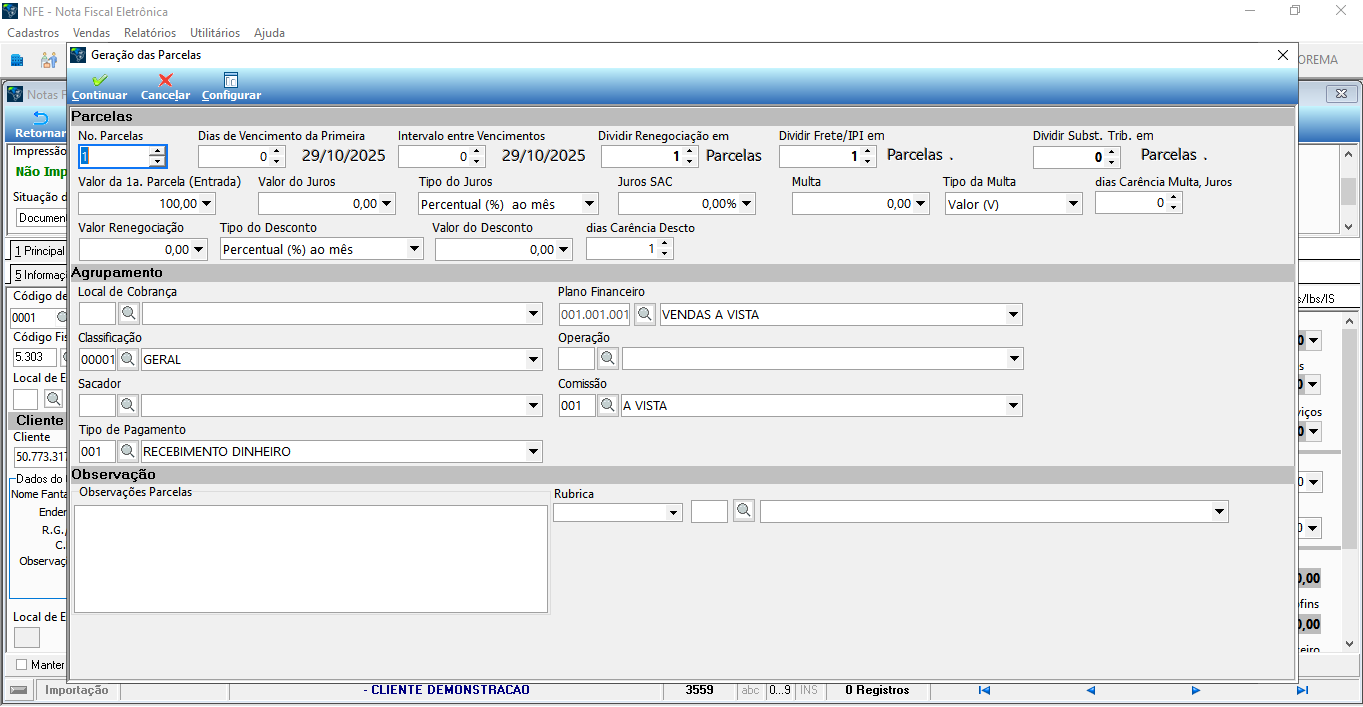Increase No. Parcelas with spinner up arrow
The image size is (1363, 707).
click(x=157, y=152)
